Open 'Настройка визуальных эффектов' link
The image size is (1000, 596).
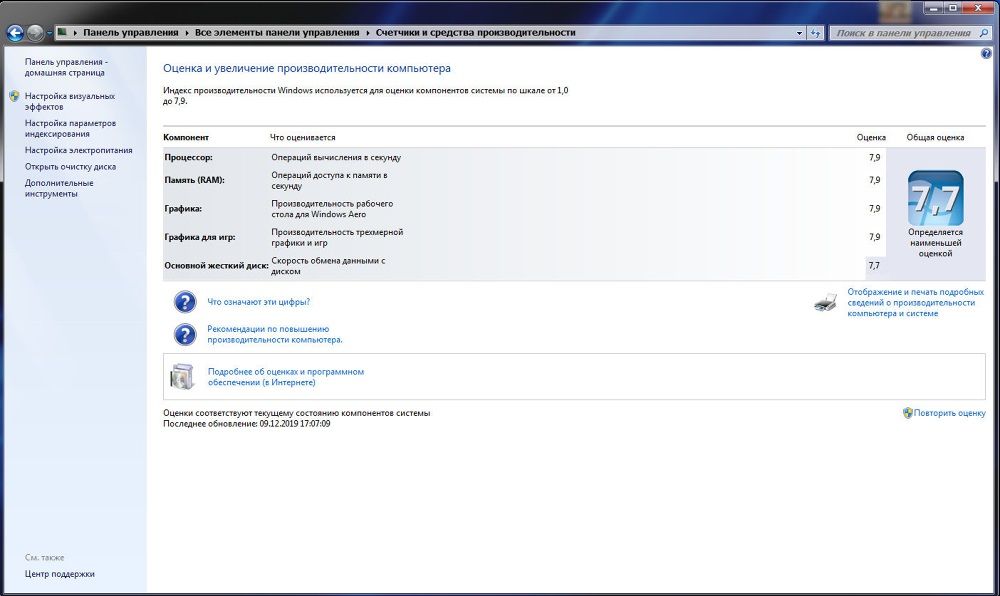coord(70,101)
